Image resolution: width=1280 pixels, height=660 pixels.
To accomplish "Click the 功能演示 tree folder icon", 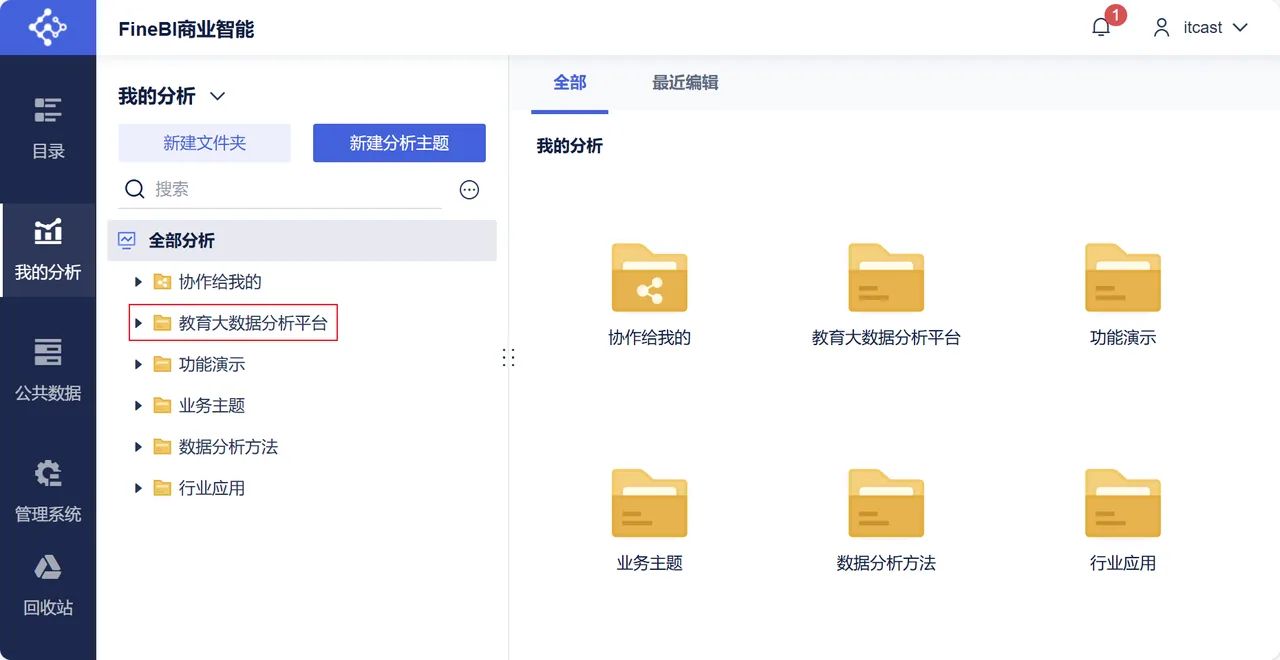I will point(162,364).
